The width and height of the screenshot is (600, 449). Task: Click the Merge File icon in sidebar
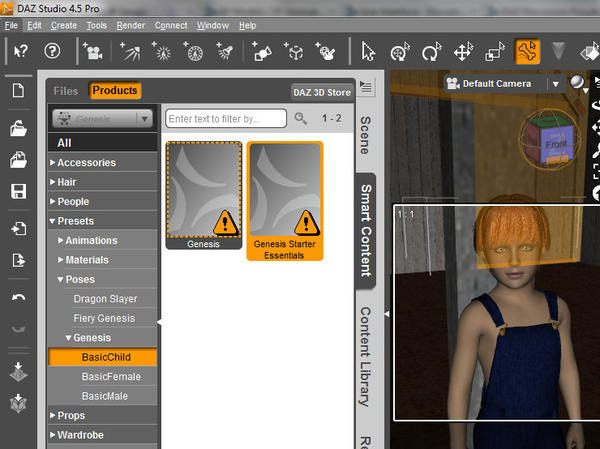[x=18, y=160]
